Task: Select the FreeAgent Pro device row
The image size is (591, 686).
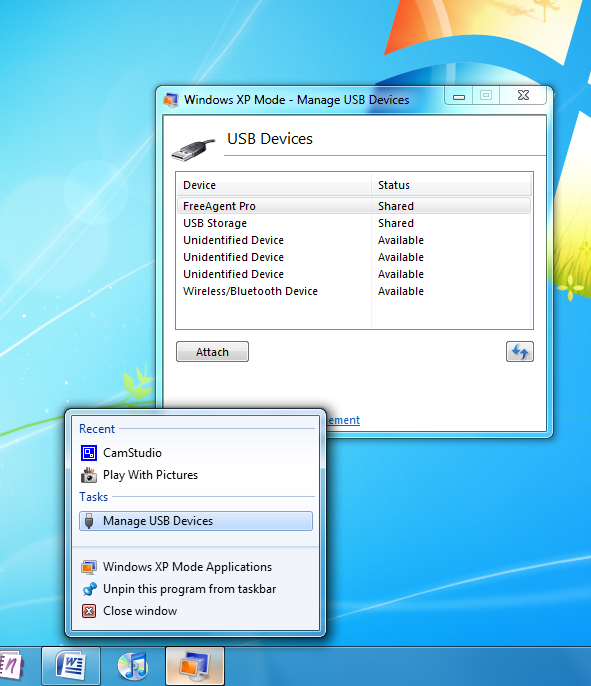Action: pos(354,206)
